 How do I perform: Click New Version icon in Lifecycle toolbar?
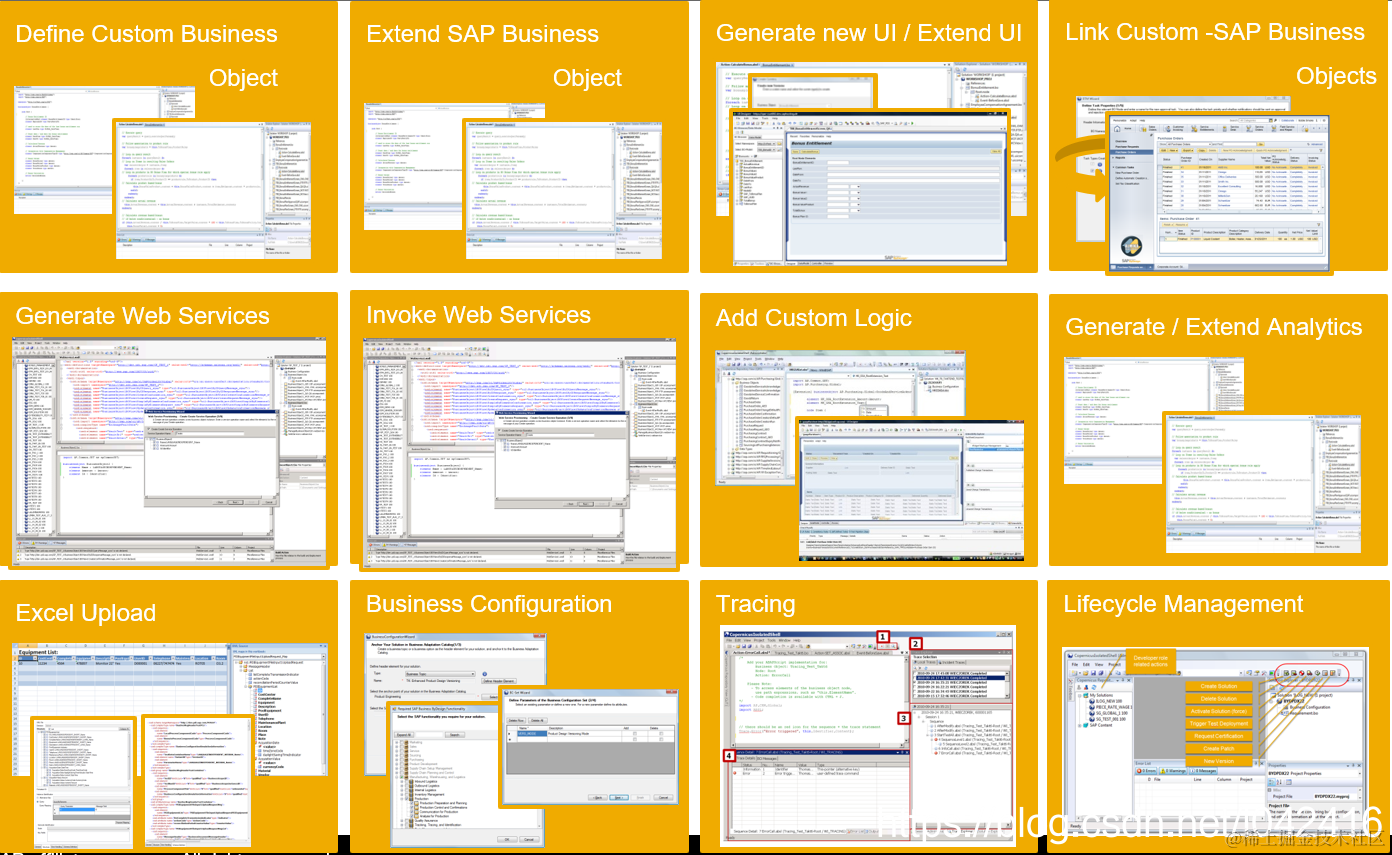[x=1332, y=673]
